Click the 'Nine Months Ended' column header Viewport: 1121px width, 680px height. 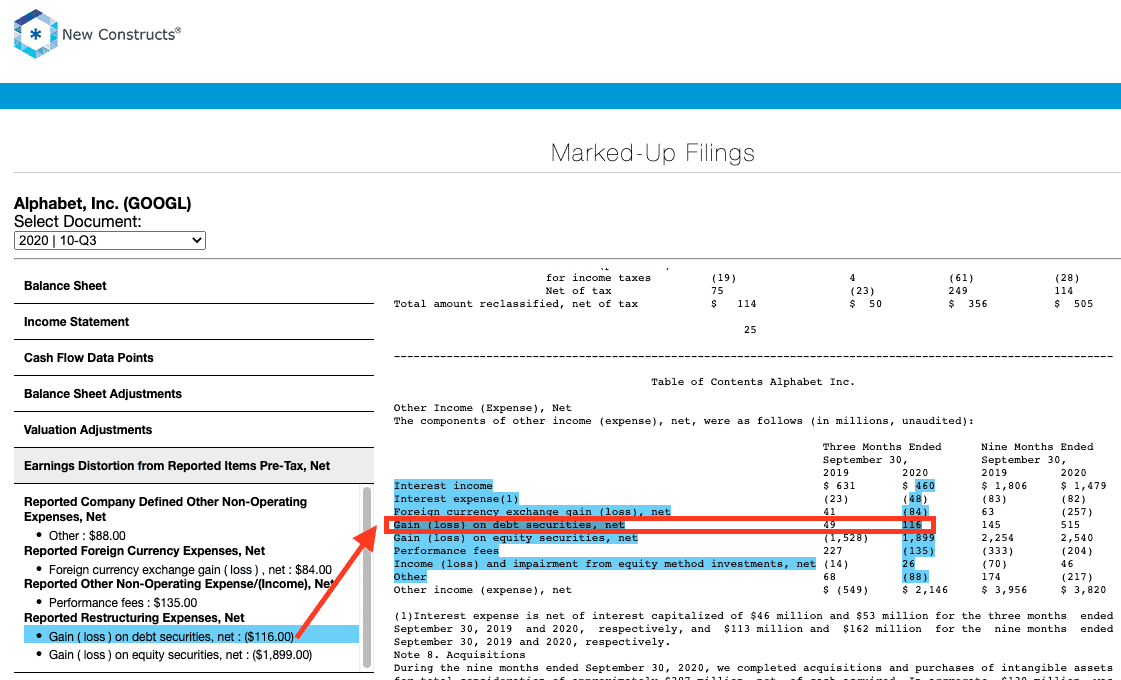click(1037, 447)
